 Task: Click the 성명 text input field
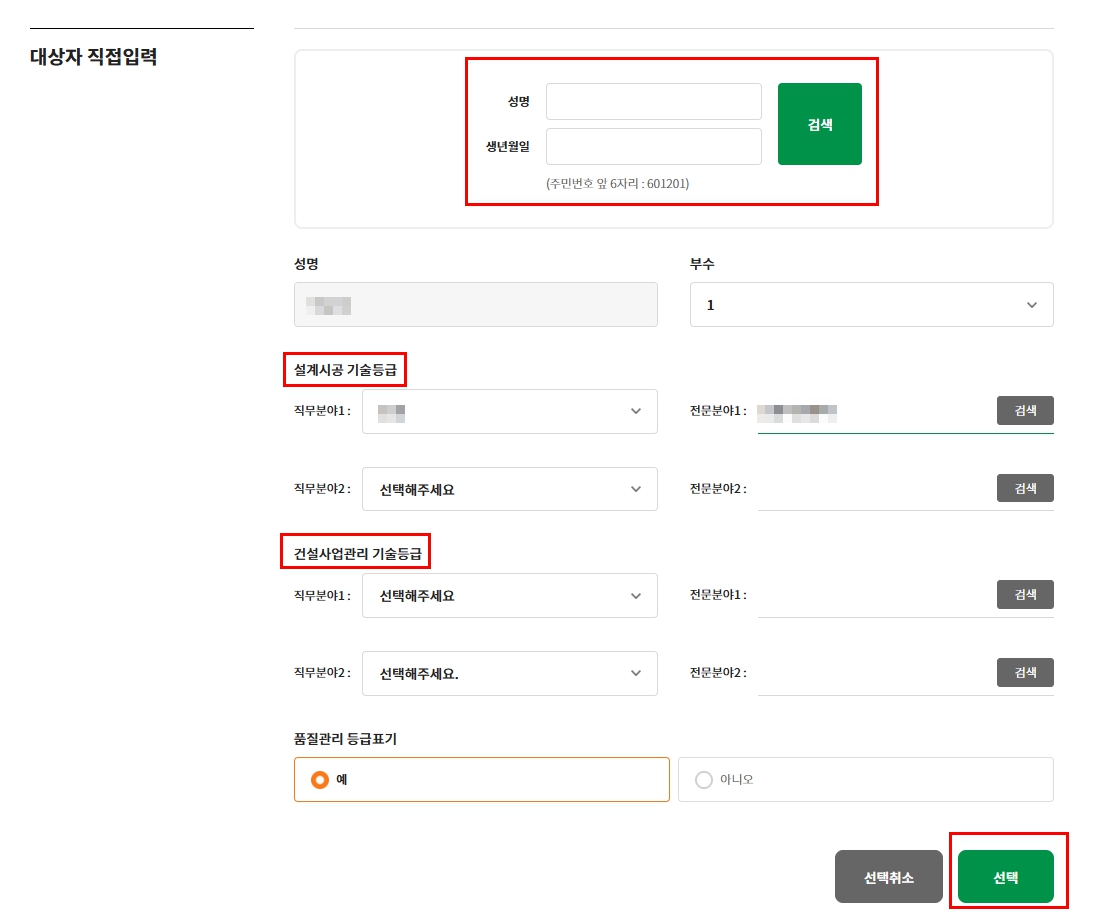pos(653,101)
